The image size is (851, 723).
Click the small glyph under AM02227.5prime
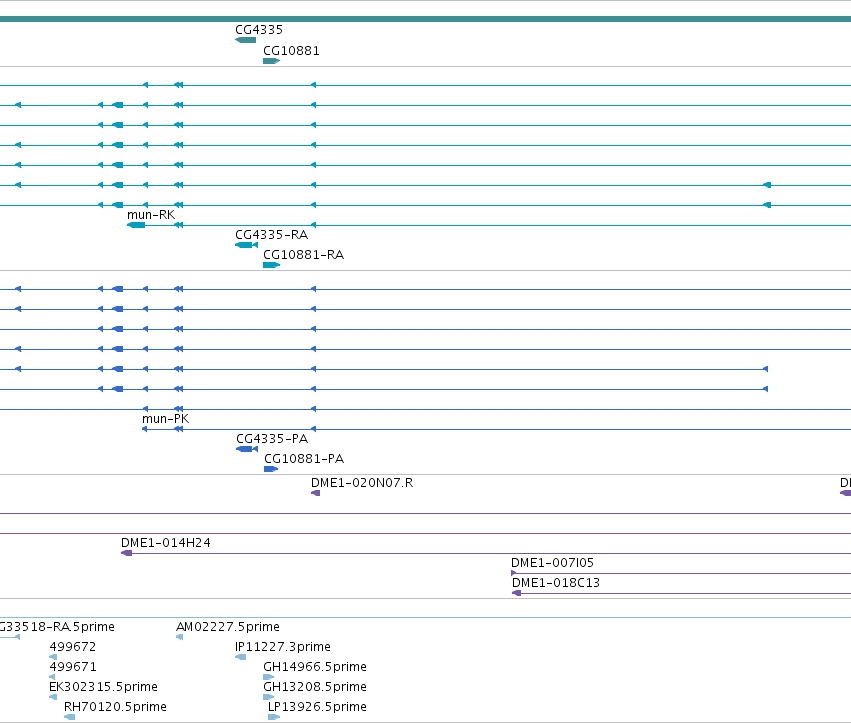pos(180,637)
